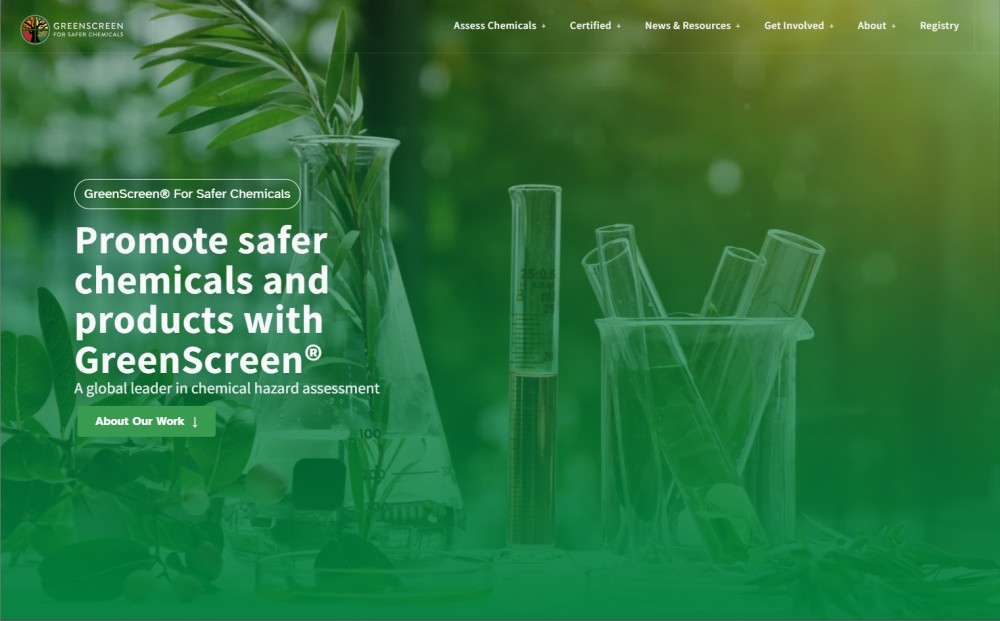Go to the Registry page
The height and width of the screenshot is (621, 1000).
pos(939,26)
